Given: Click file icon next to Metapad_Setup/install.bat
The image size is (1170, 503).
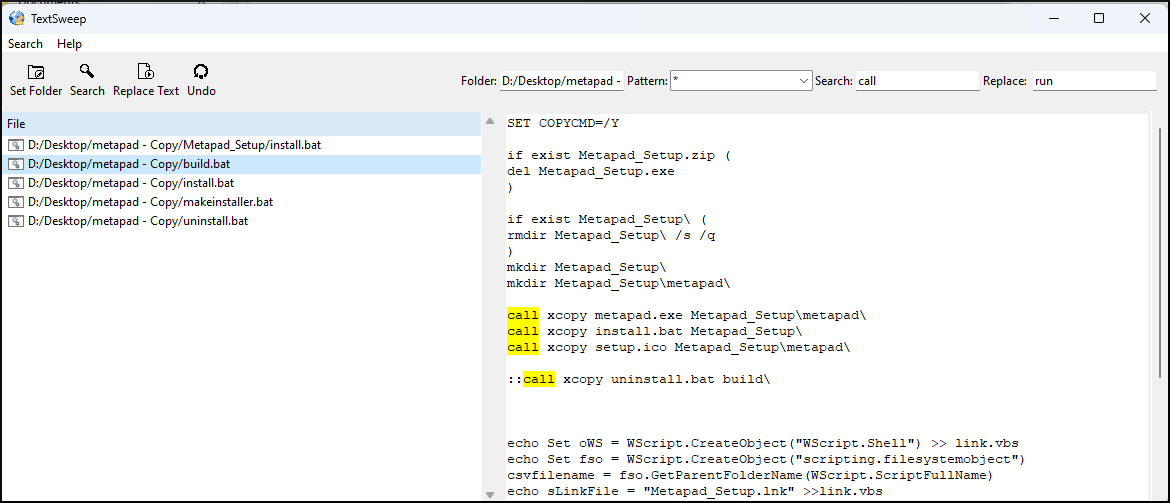Looking at the screenshot, I should [16, 145].
